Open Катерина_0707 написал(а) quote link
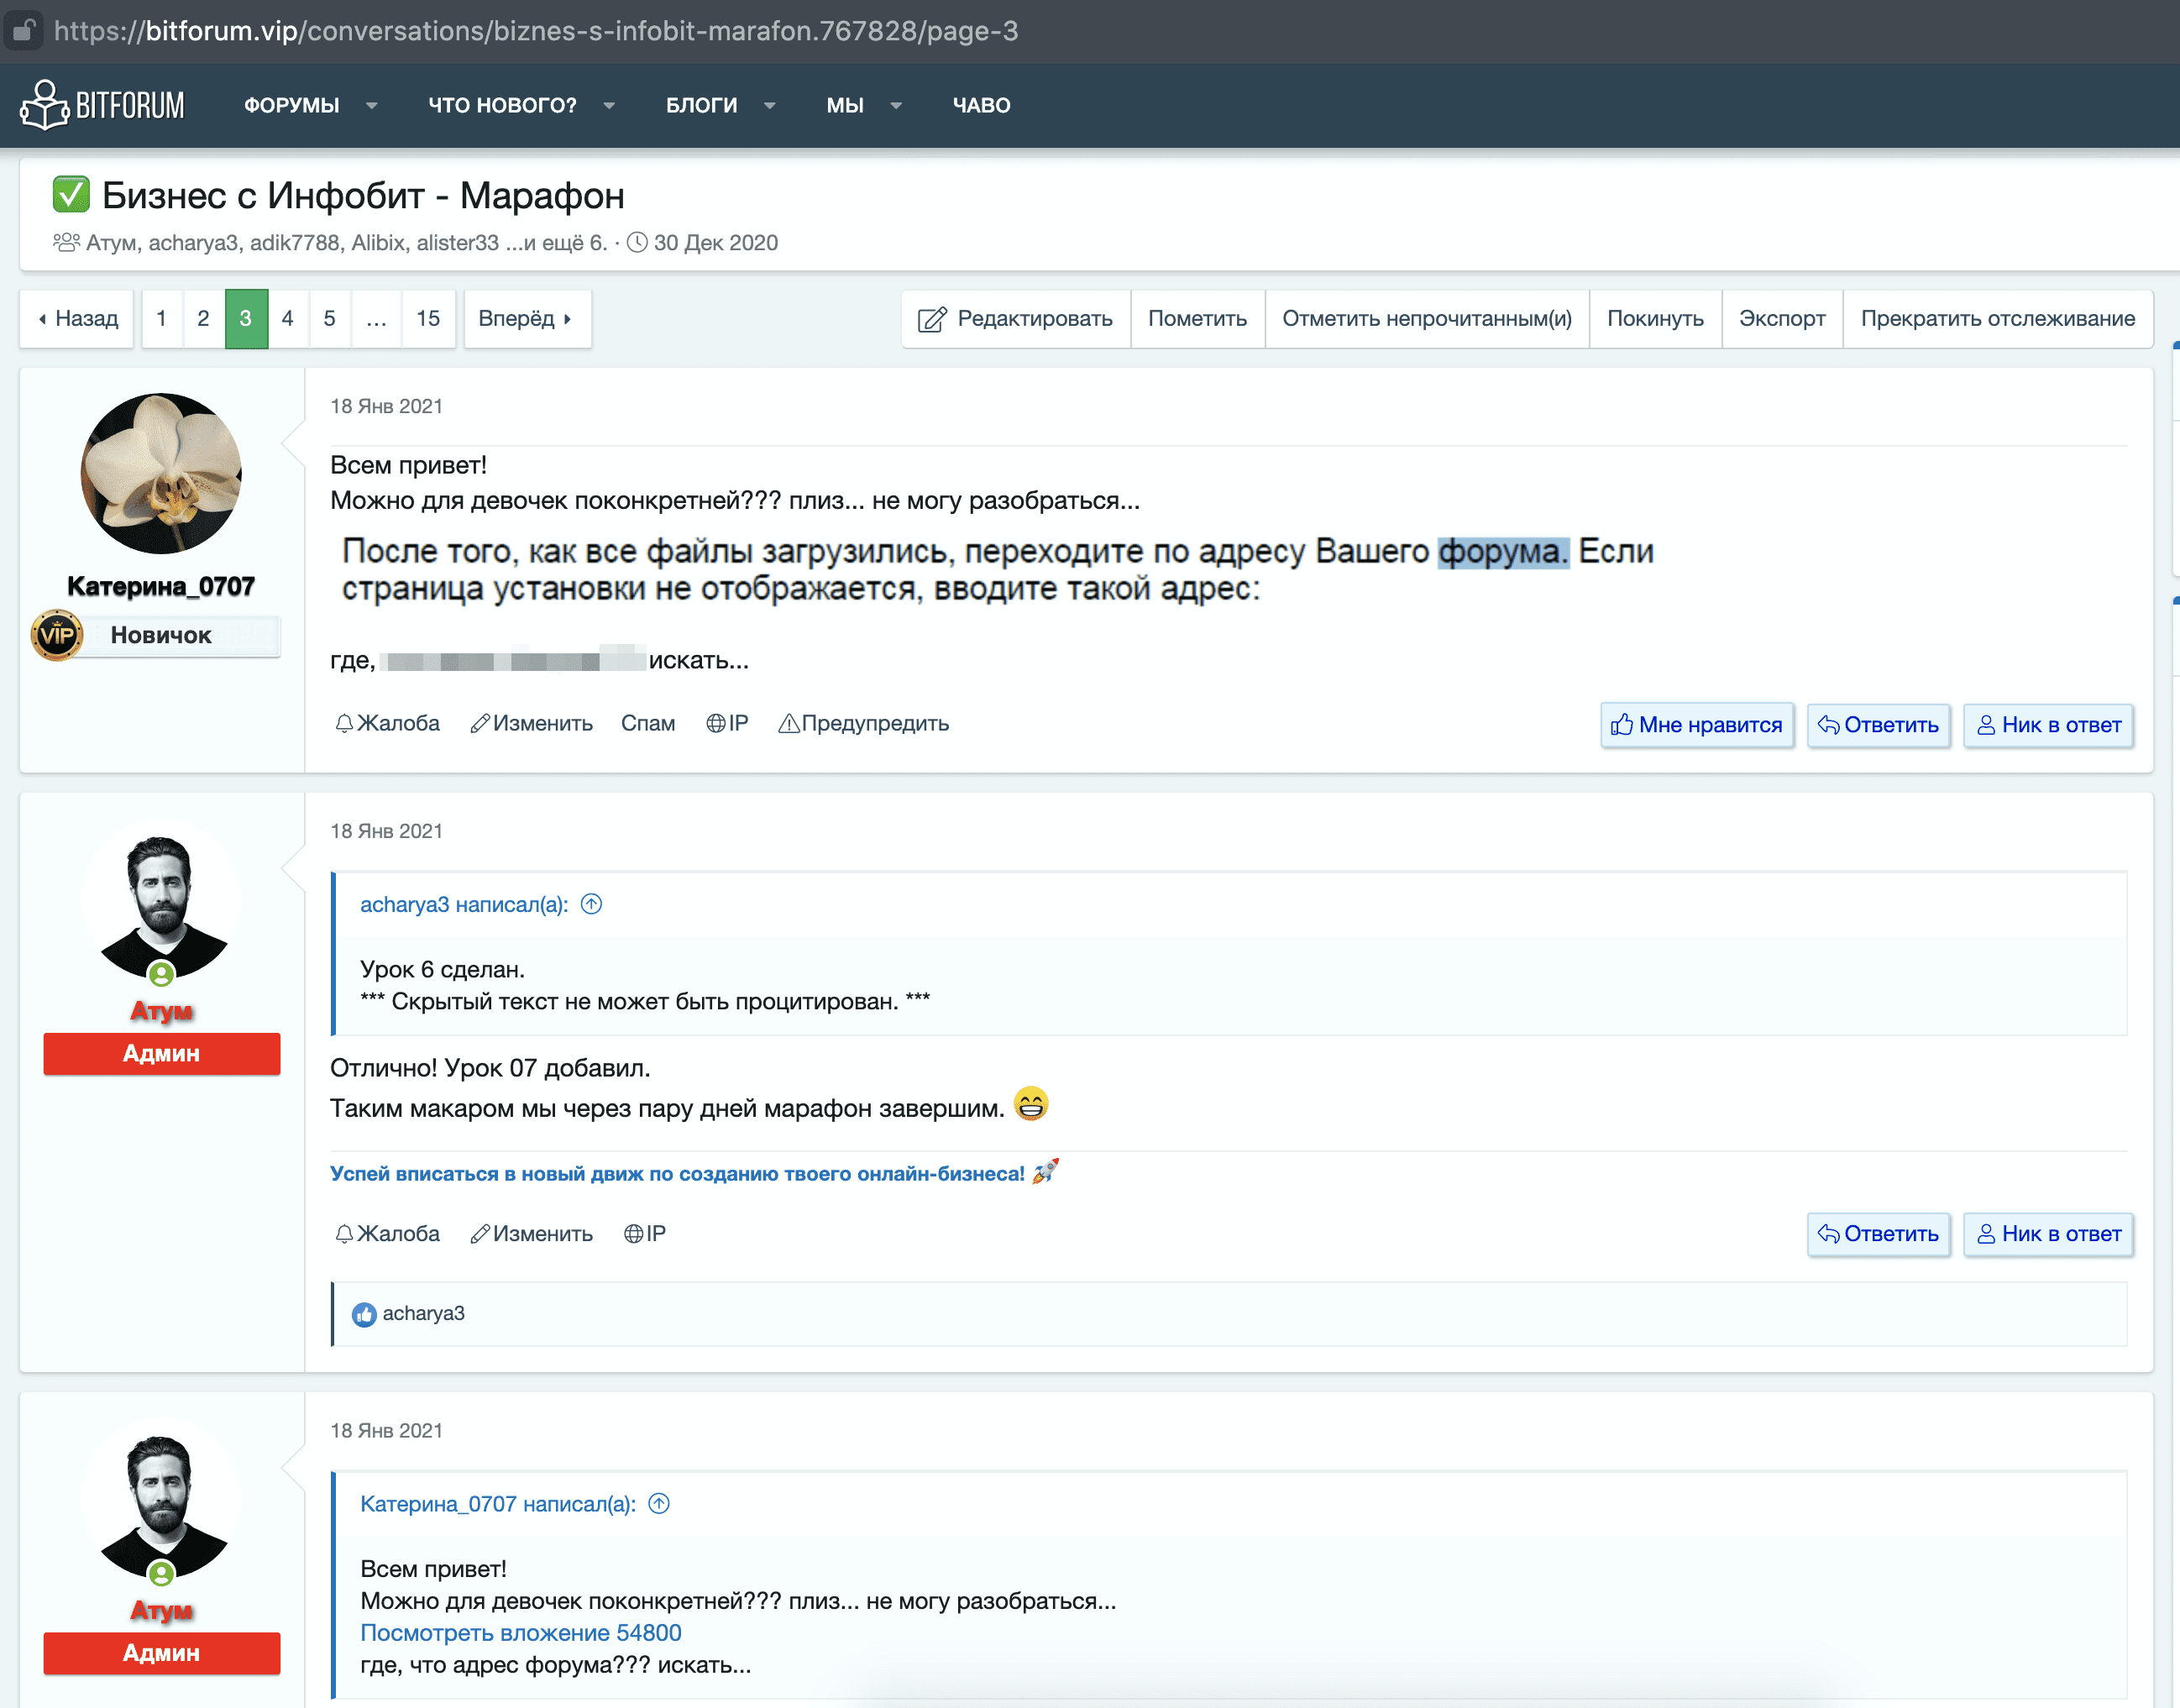 (498, 1504)
